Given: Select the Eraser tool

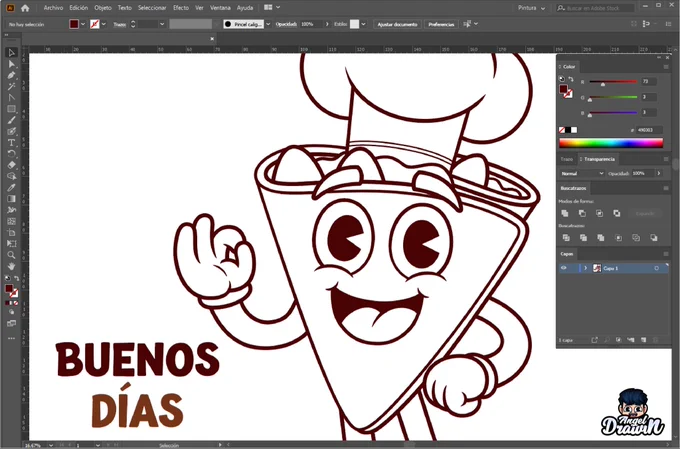Looking at the screenshot, I should tap(12, 165).
